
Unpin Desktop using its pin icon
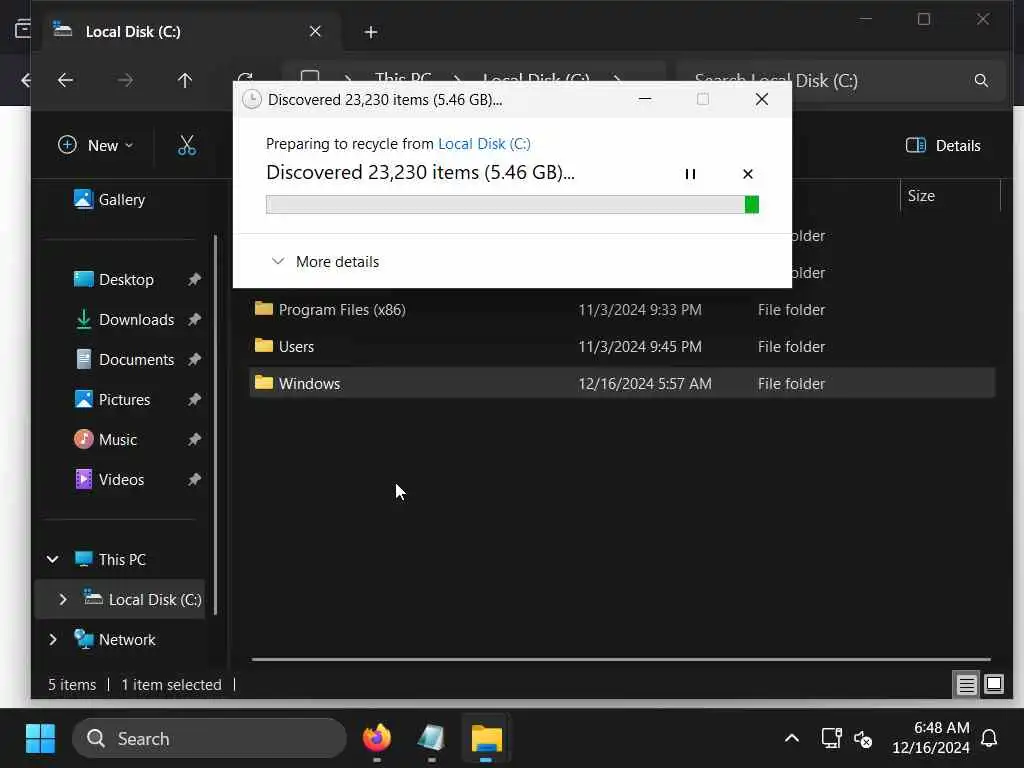click(194, 280)
